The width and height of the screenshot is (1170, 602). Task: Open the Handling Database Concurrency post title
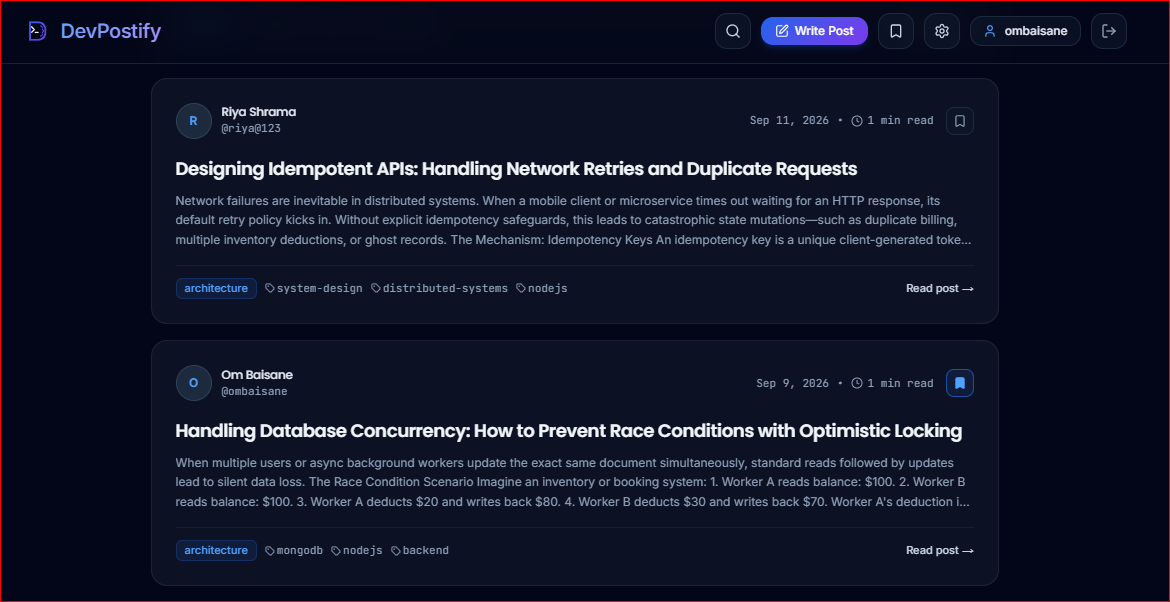pyautogui.click(x=569, y=431)
